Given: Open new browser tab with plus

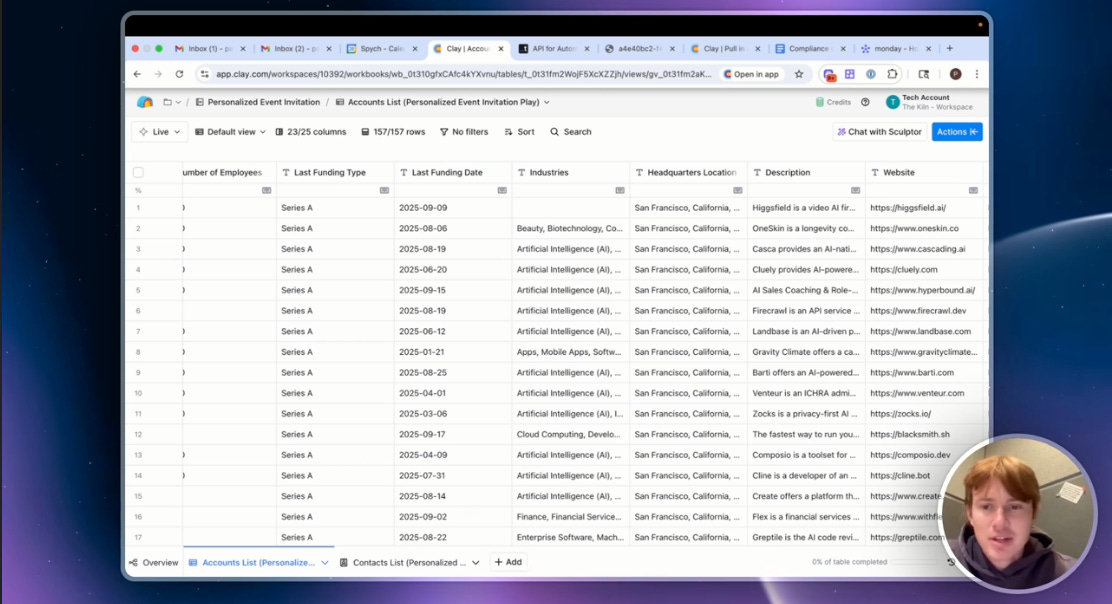Looking at the screenshot, I should point(950,48).
